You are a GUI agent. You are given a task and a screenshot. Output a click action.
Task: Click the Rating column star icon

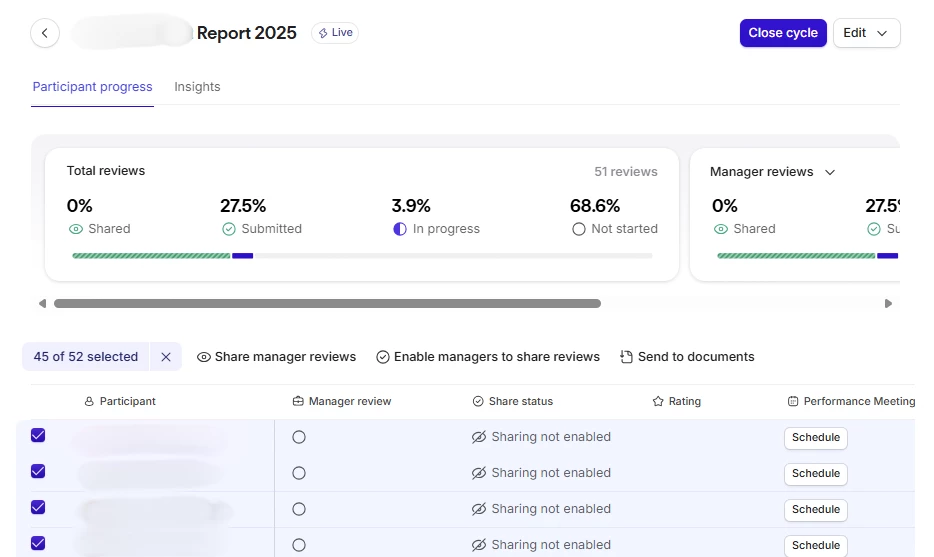(x=658, y=401)
